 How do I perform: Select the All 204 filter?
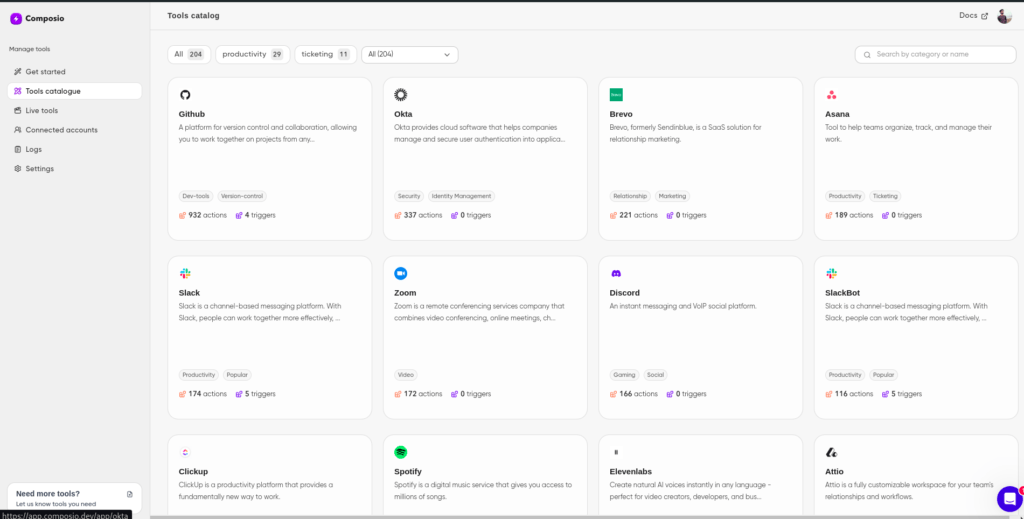tap(189, 55)
